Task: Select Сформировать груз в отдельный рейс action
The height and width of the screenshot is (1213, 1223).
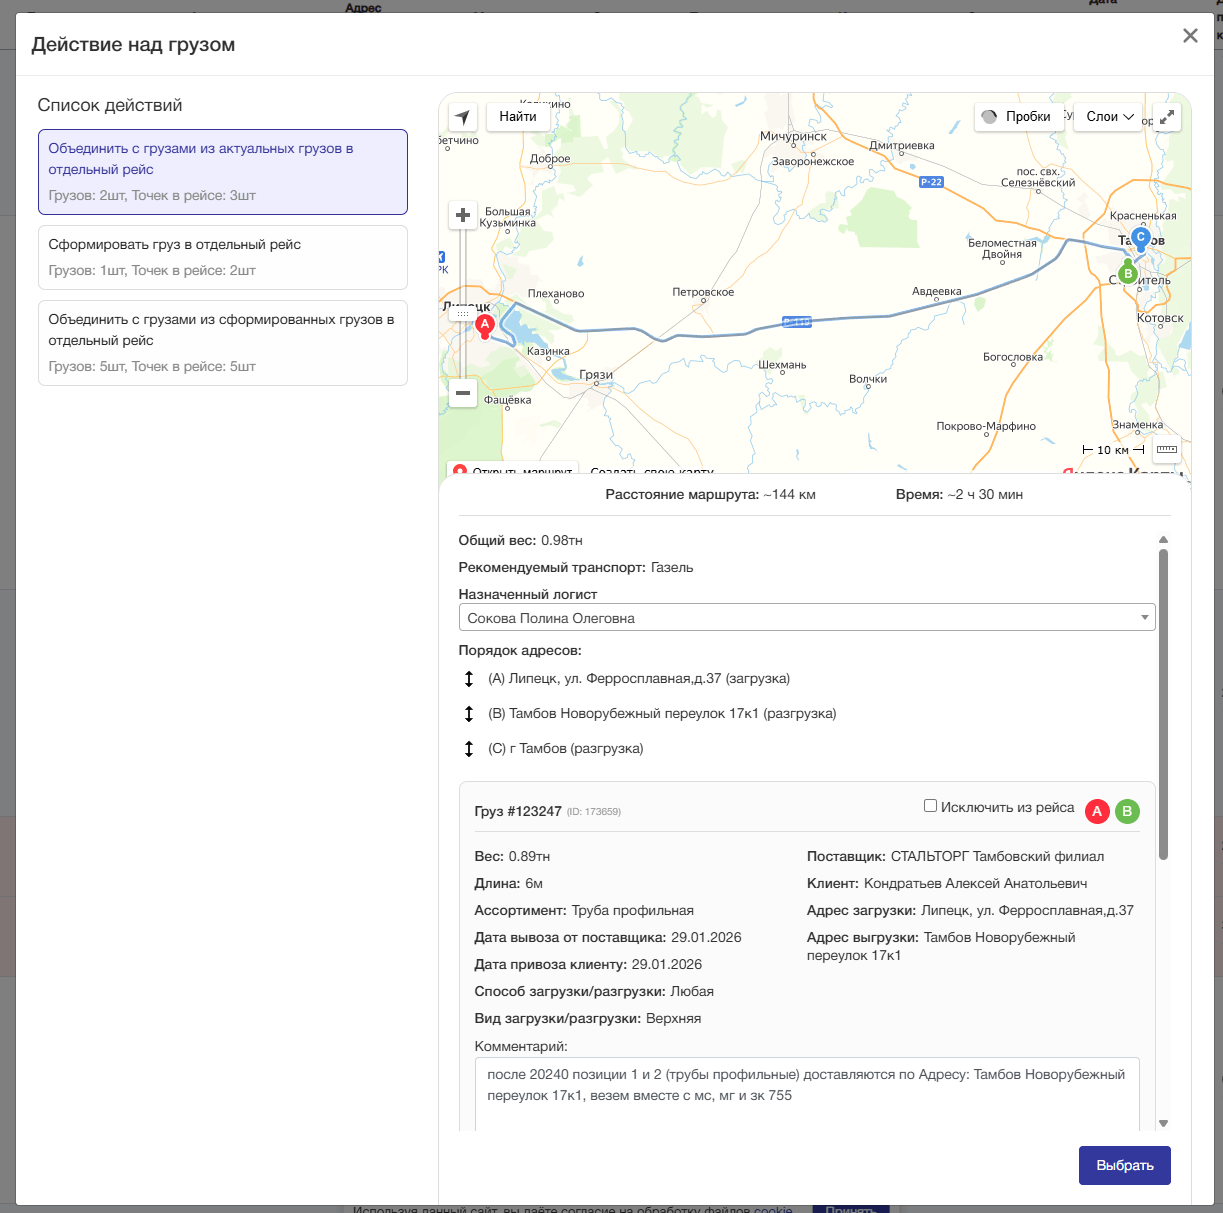Action: (x=223, y=257)
